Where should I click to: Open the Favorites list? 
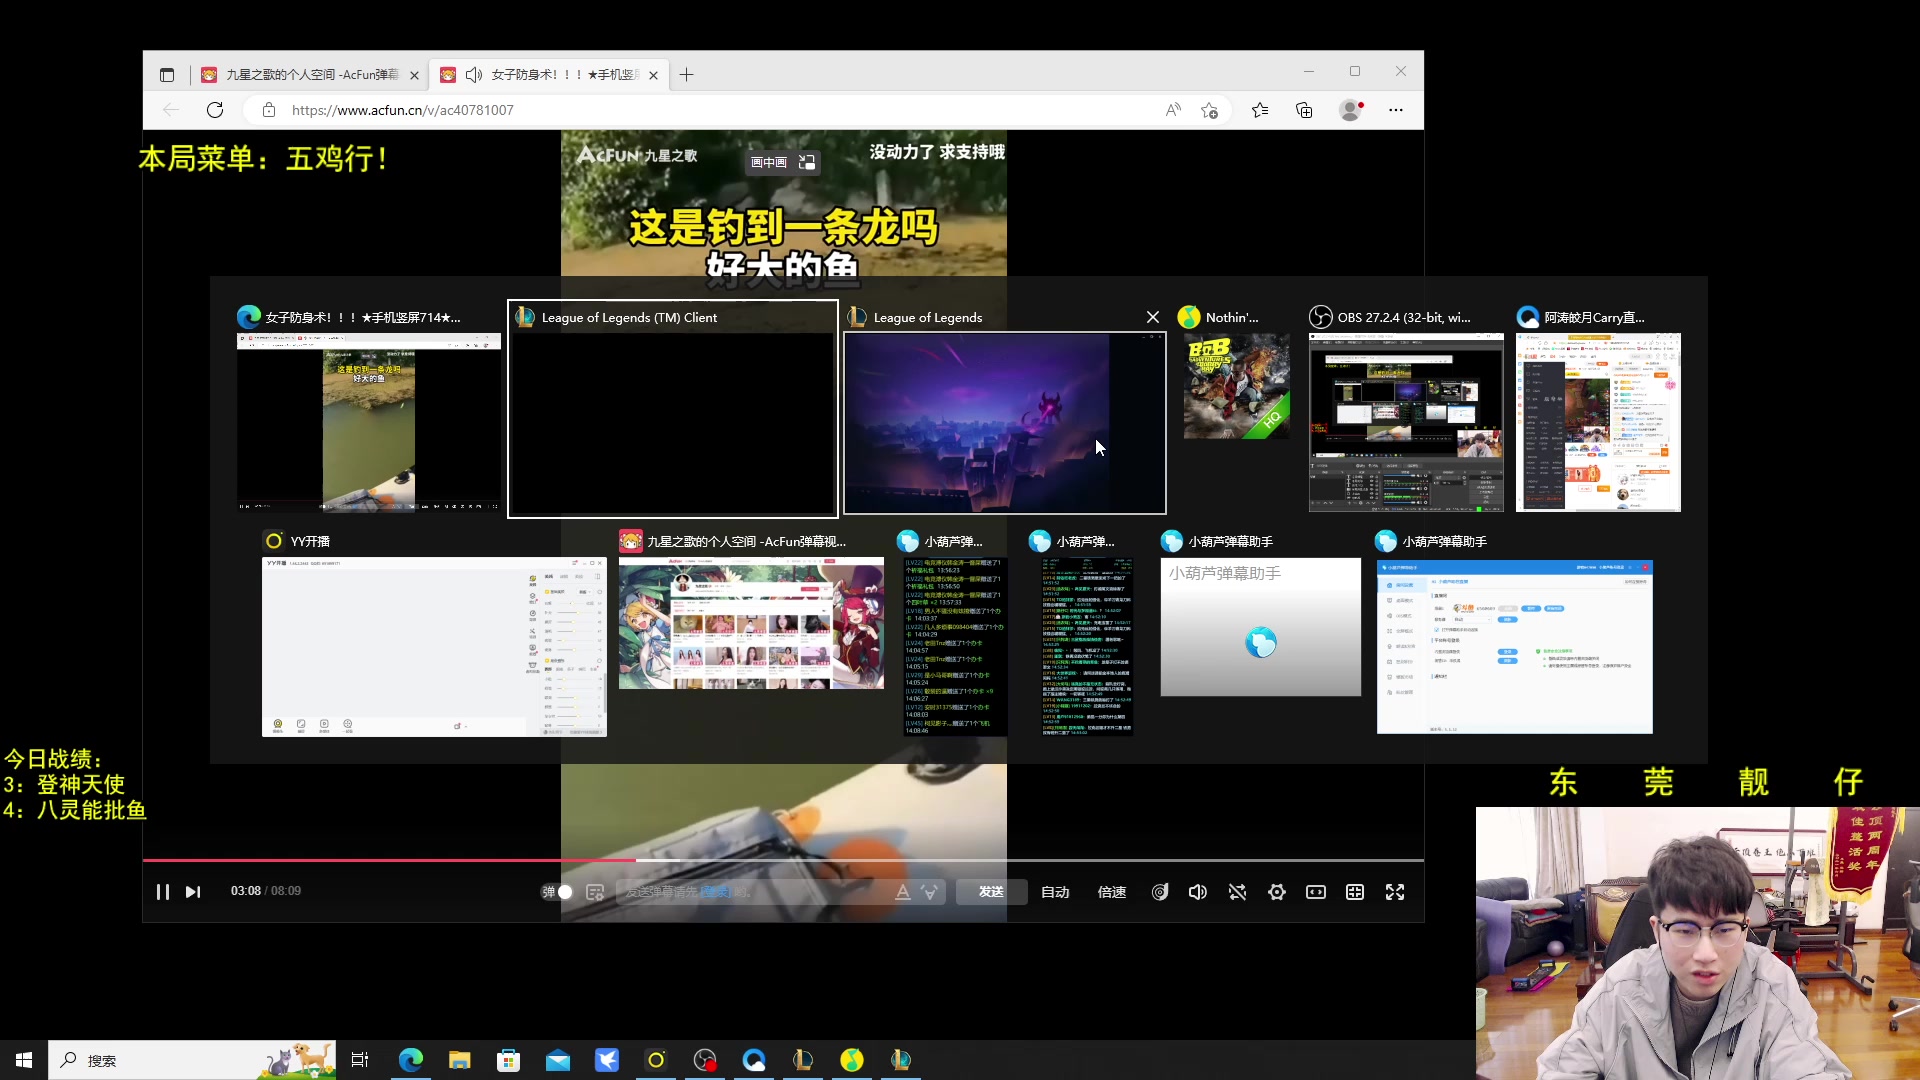click(x=1260, y=110)
